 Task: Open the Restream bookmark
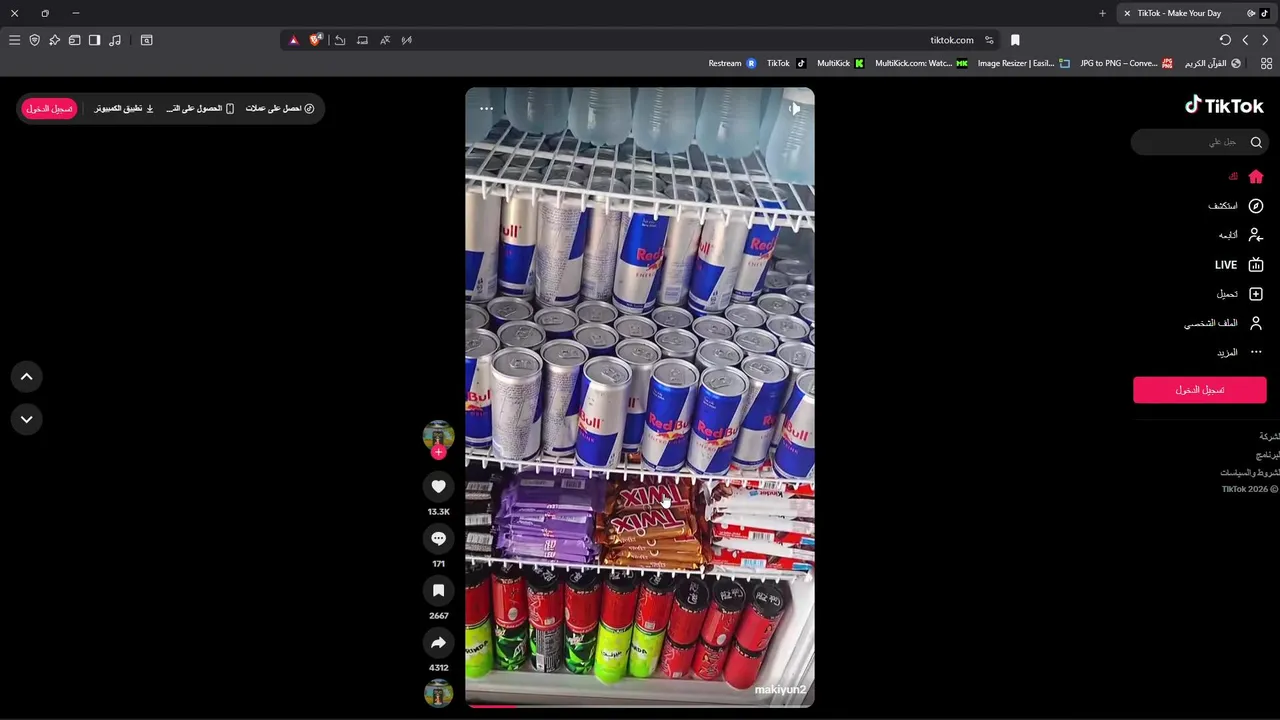(732, 63)
